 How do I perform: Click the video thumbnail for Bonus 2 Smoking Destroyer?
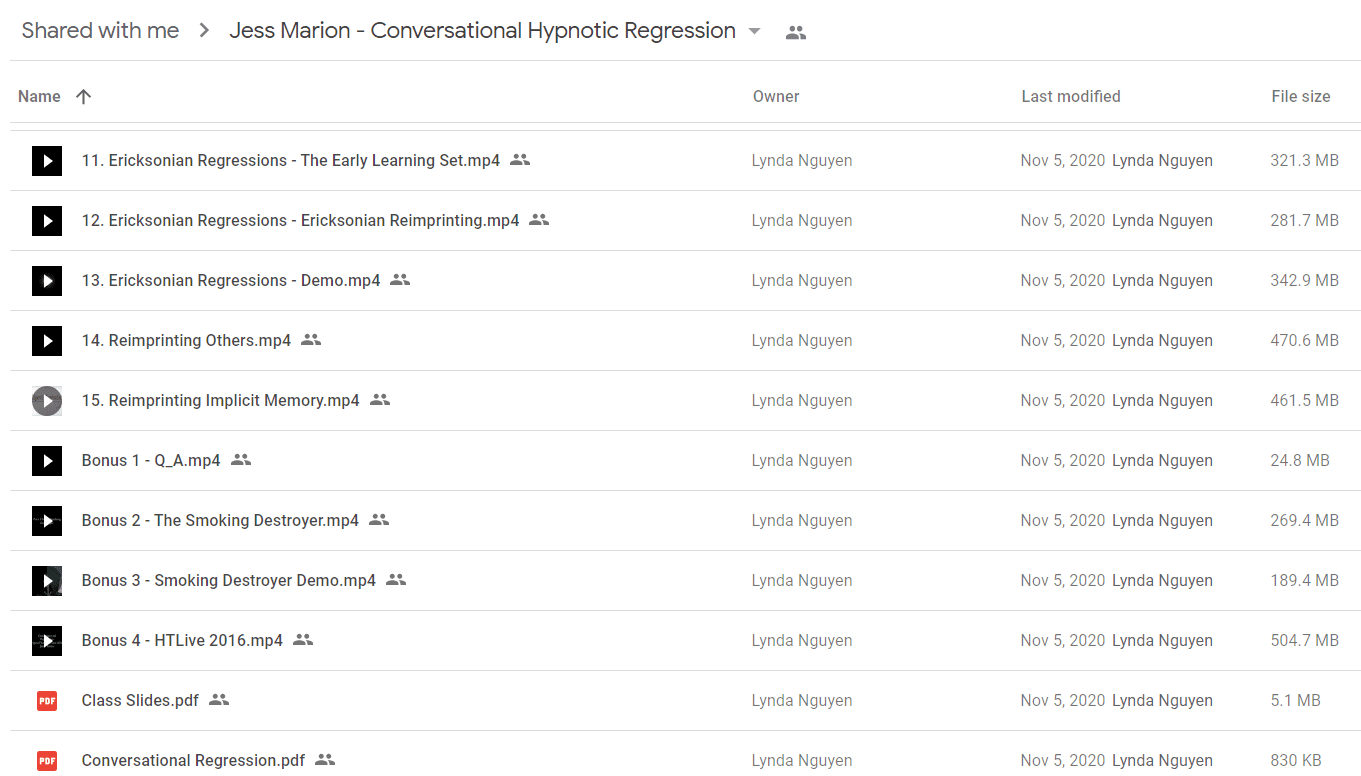(x=47, y=520)
